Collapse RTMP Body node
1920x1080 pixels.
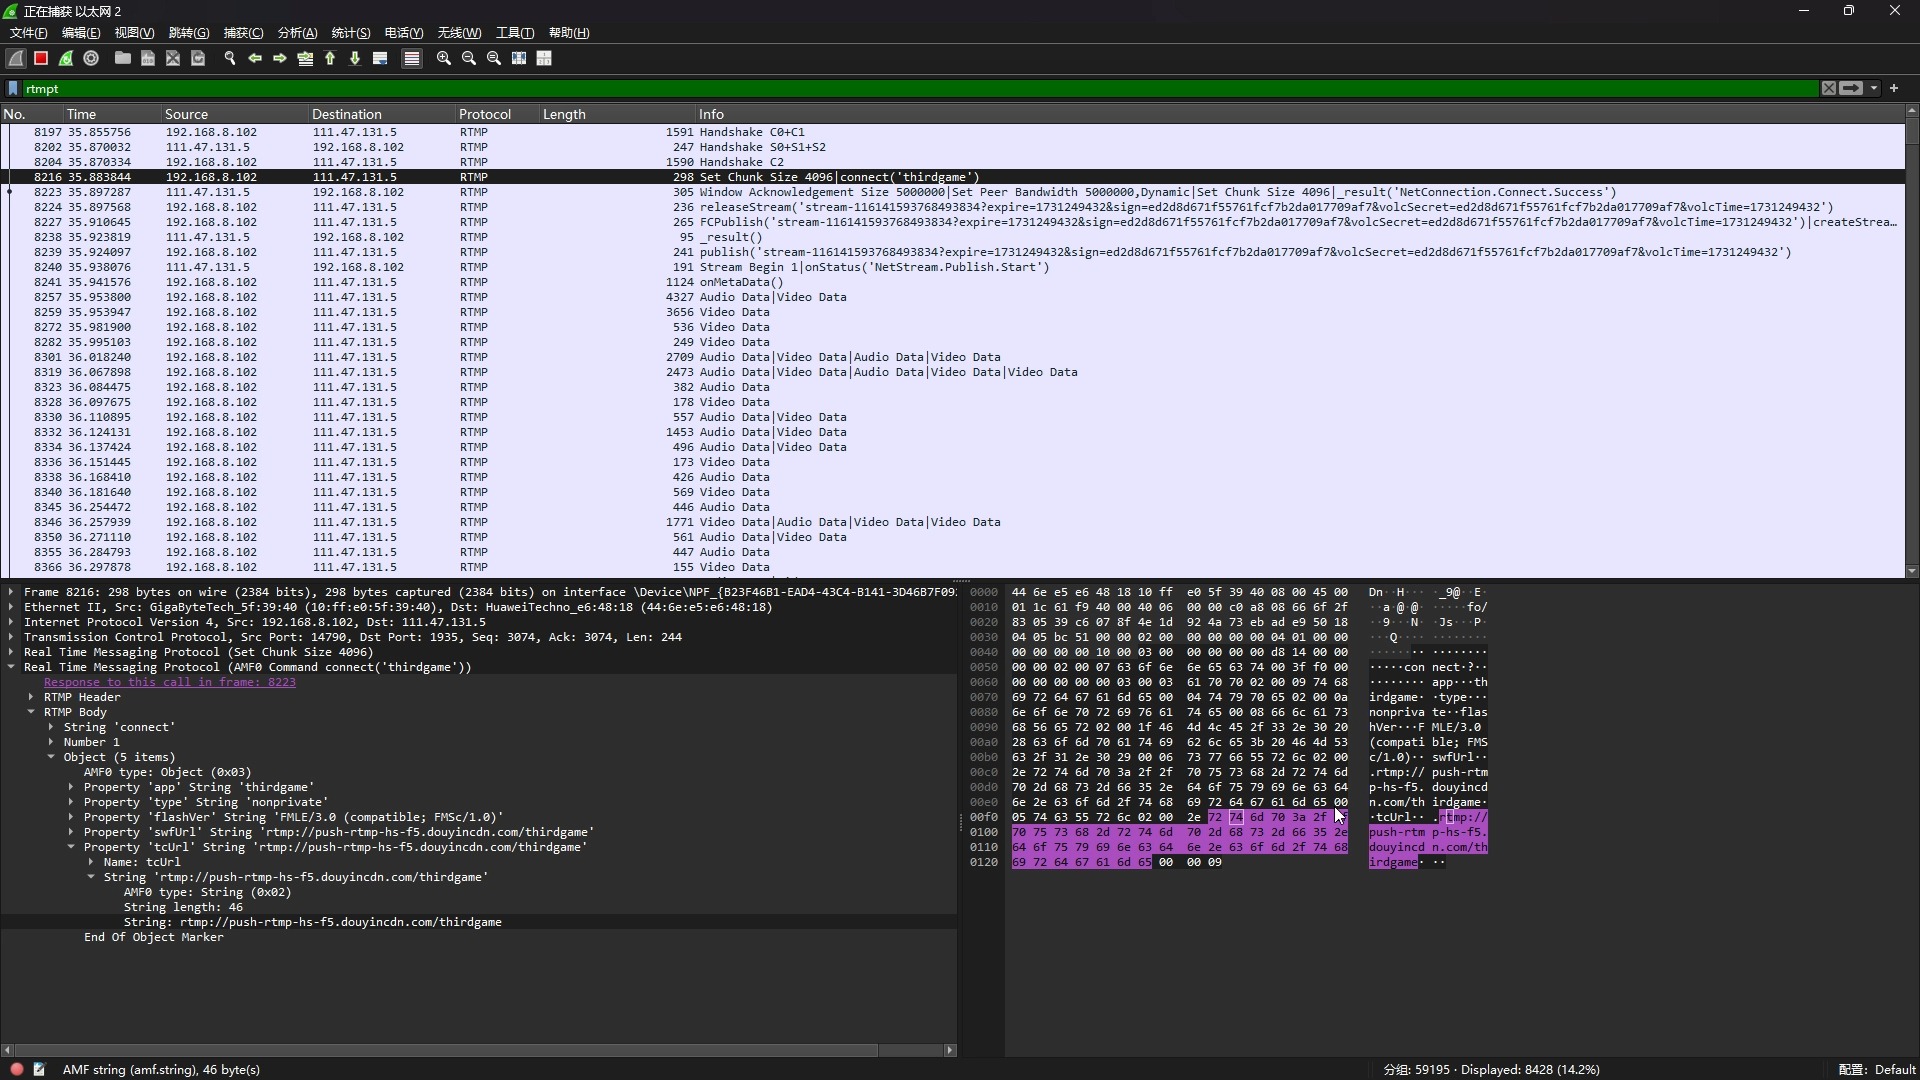click(31, 712)
